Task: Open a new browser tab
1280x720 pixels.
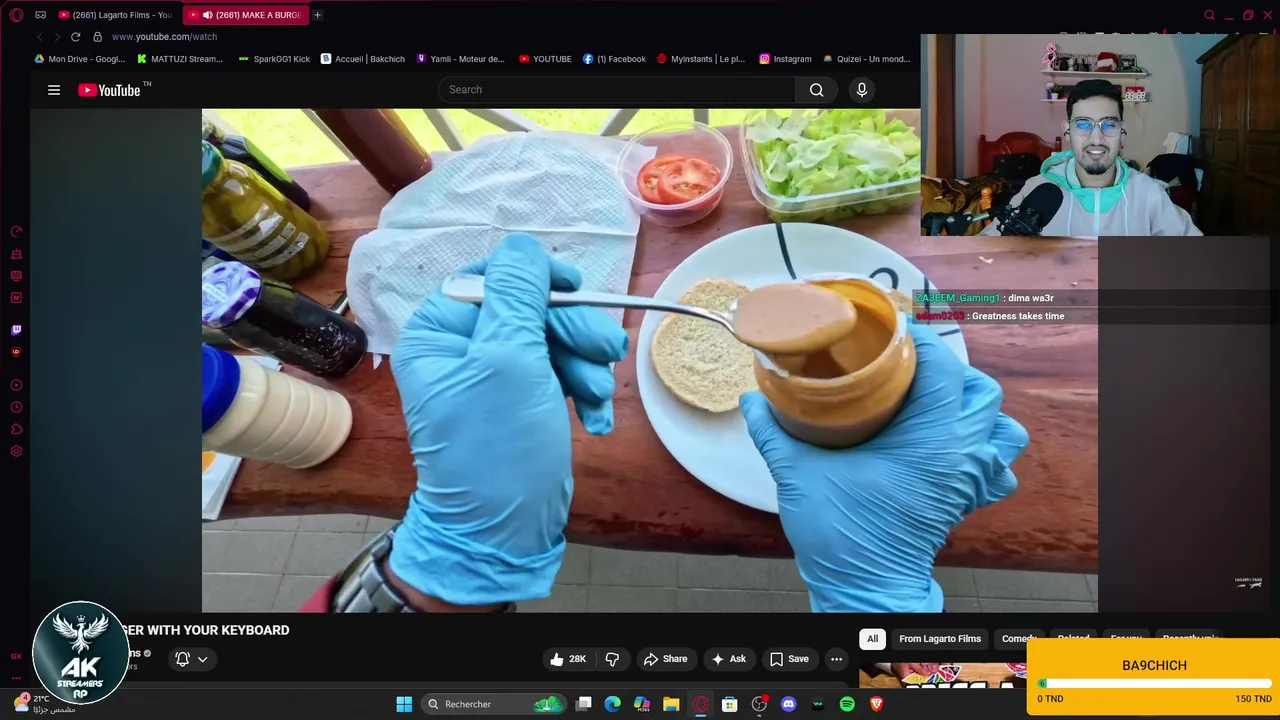Action: pyautogui.click(x=318, y=15)
